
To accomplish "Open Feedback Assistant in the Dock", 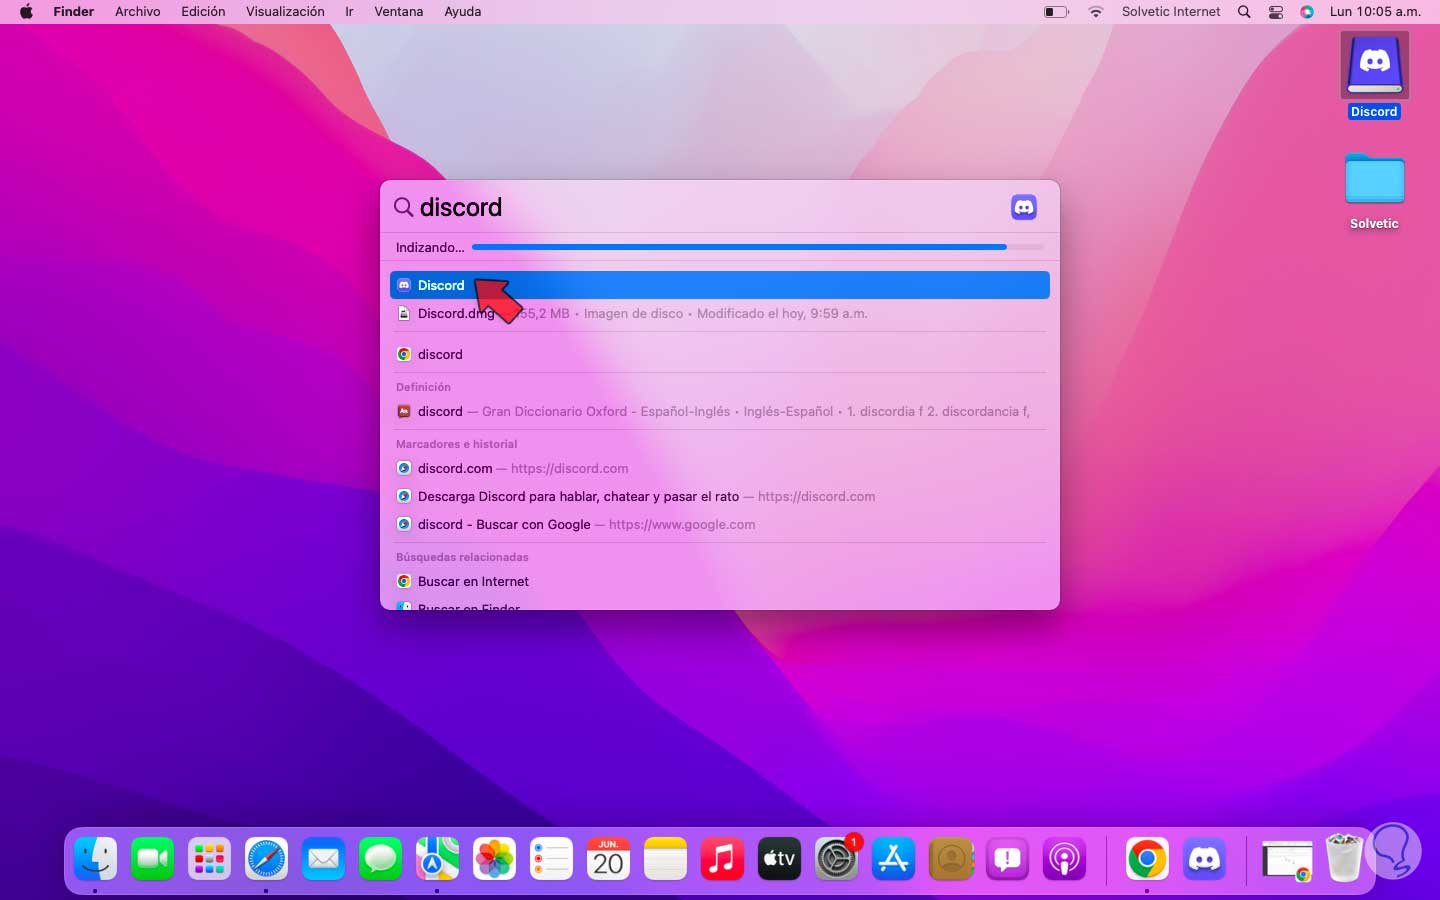I will [x=1008, y=859].
